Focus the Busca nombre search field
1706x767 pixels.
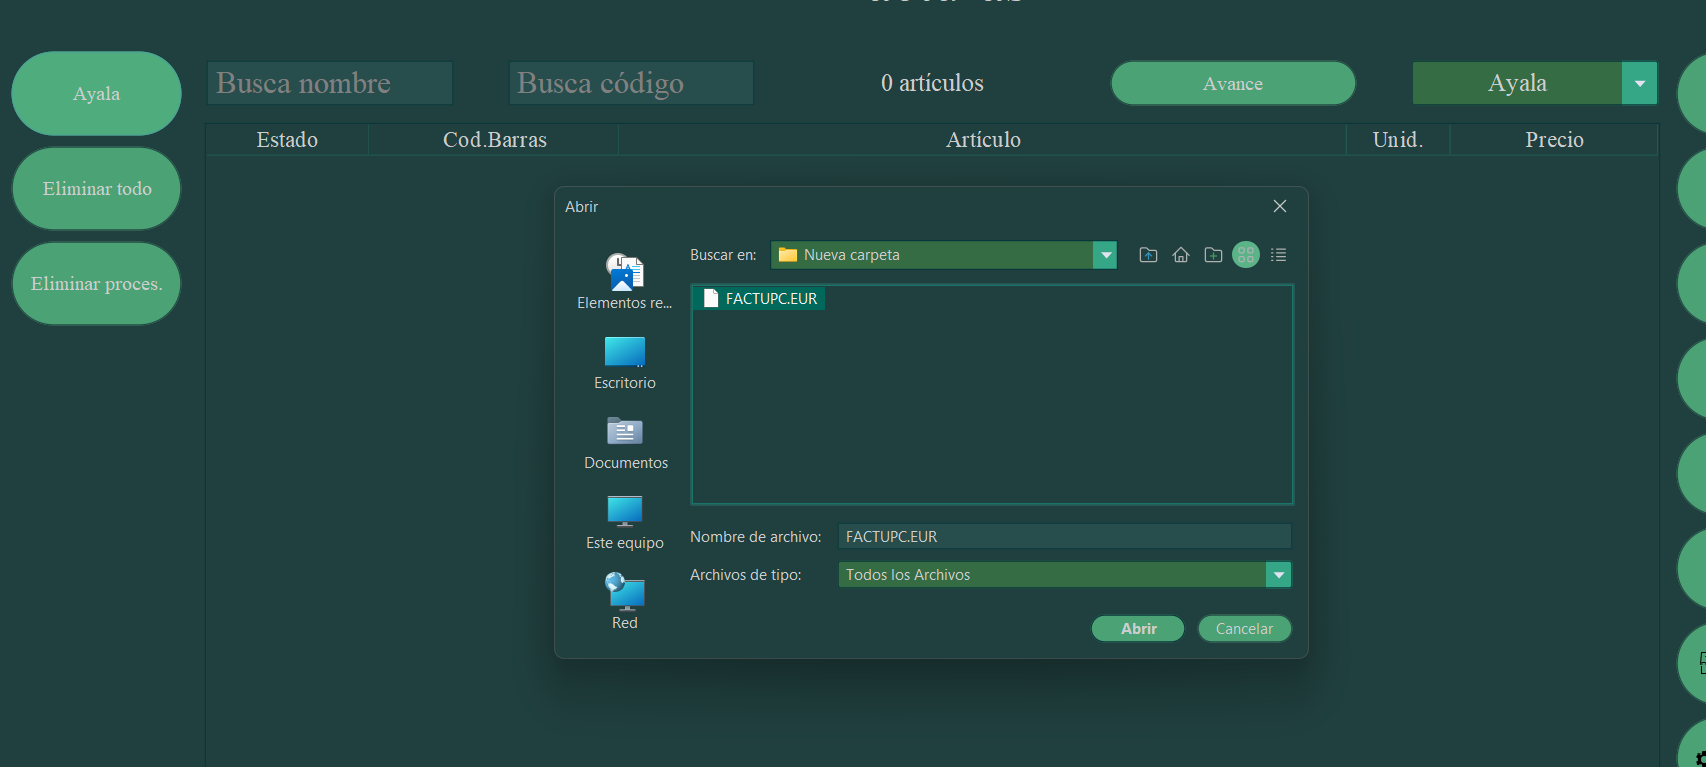tap(330, 83)
